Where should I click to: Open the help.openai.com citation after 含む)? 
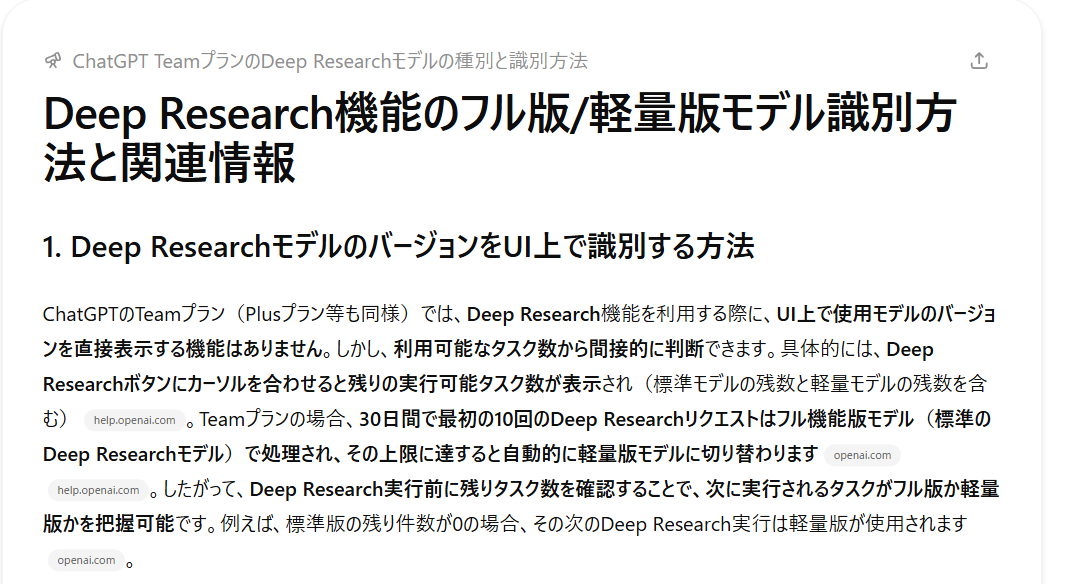click(134, 420)
